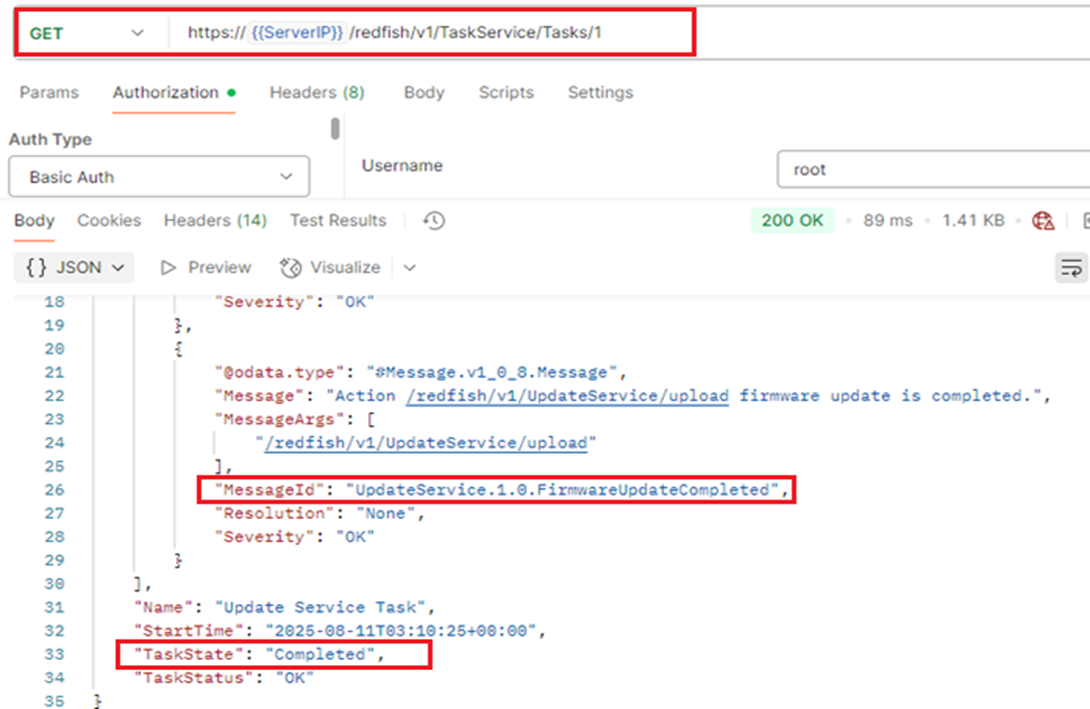1090x709 pixels.
Task: Click the response history clock icon
Action: (434, 221)
